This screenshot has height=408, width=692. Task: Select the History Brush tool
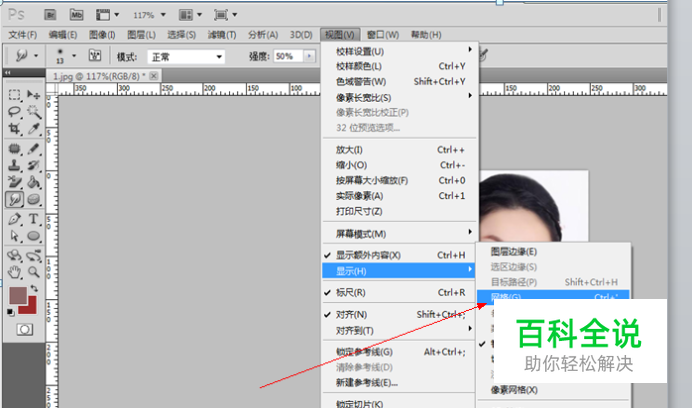[x=34, y=166]
